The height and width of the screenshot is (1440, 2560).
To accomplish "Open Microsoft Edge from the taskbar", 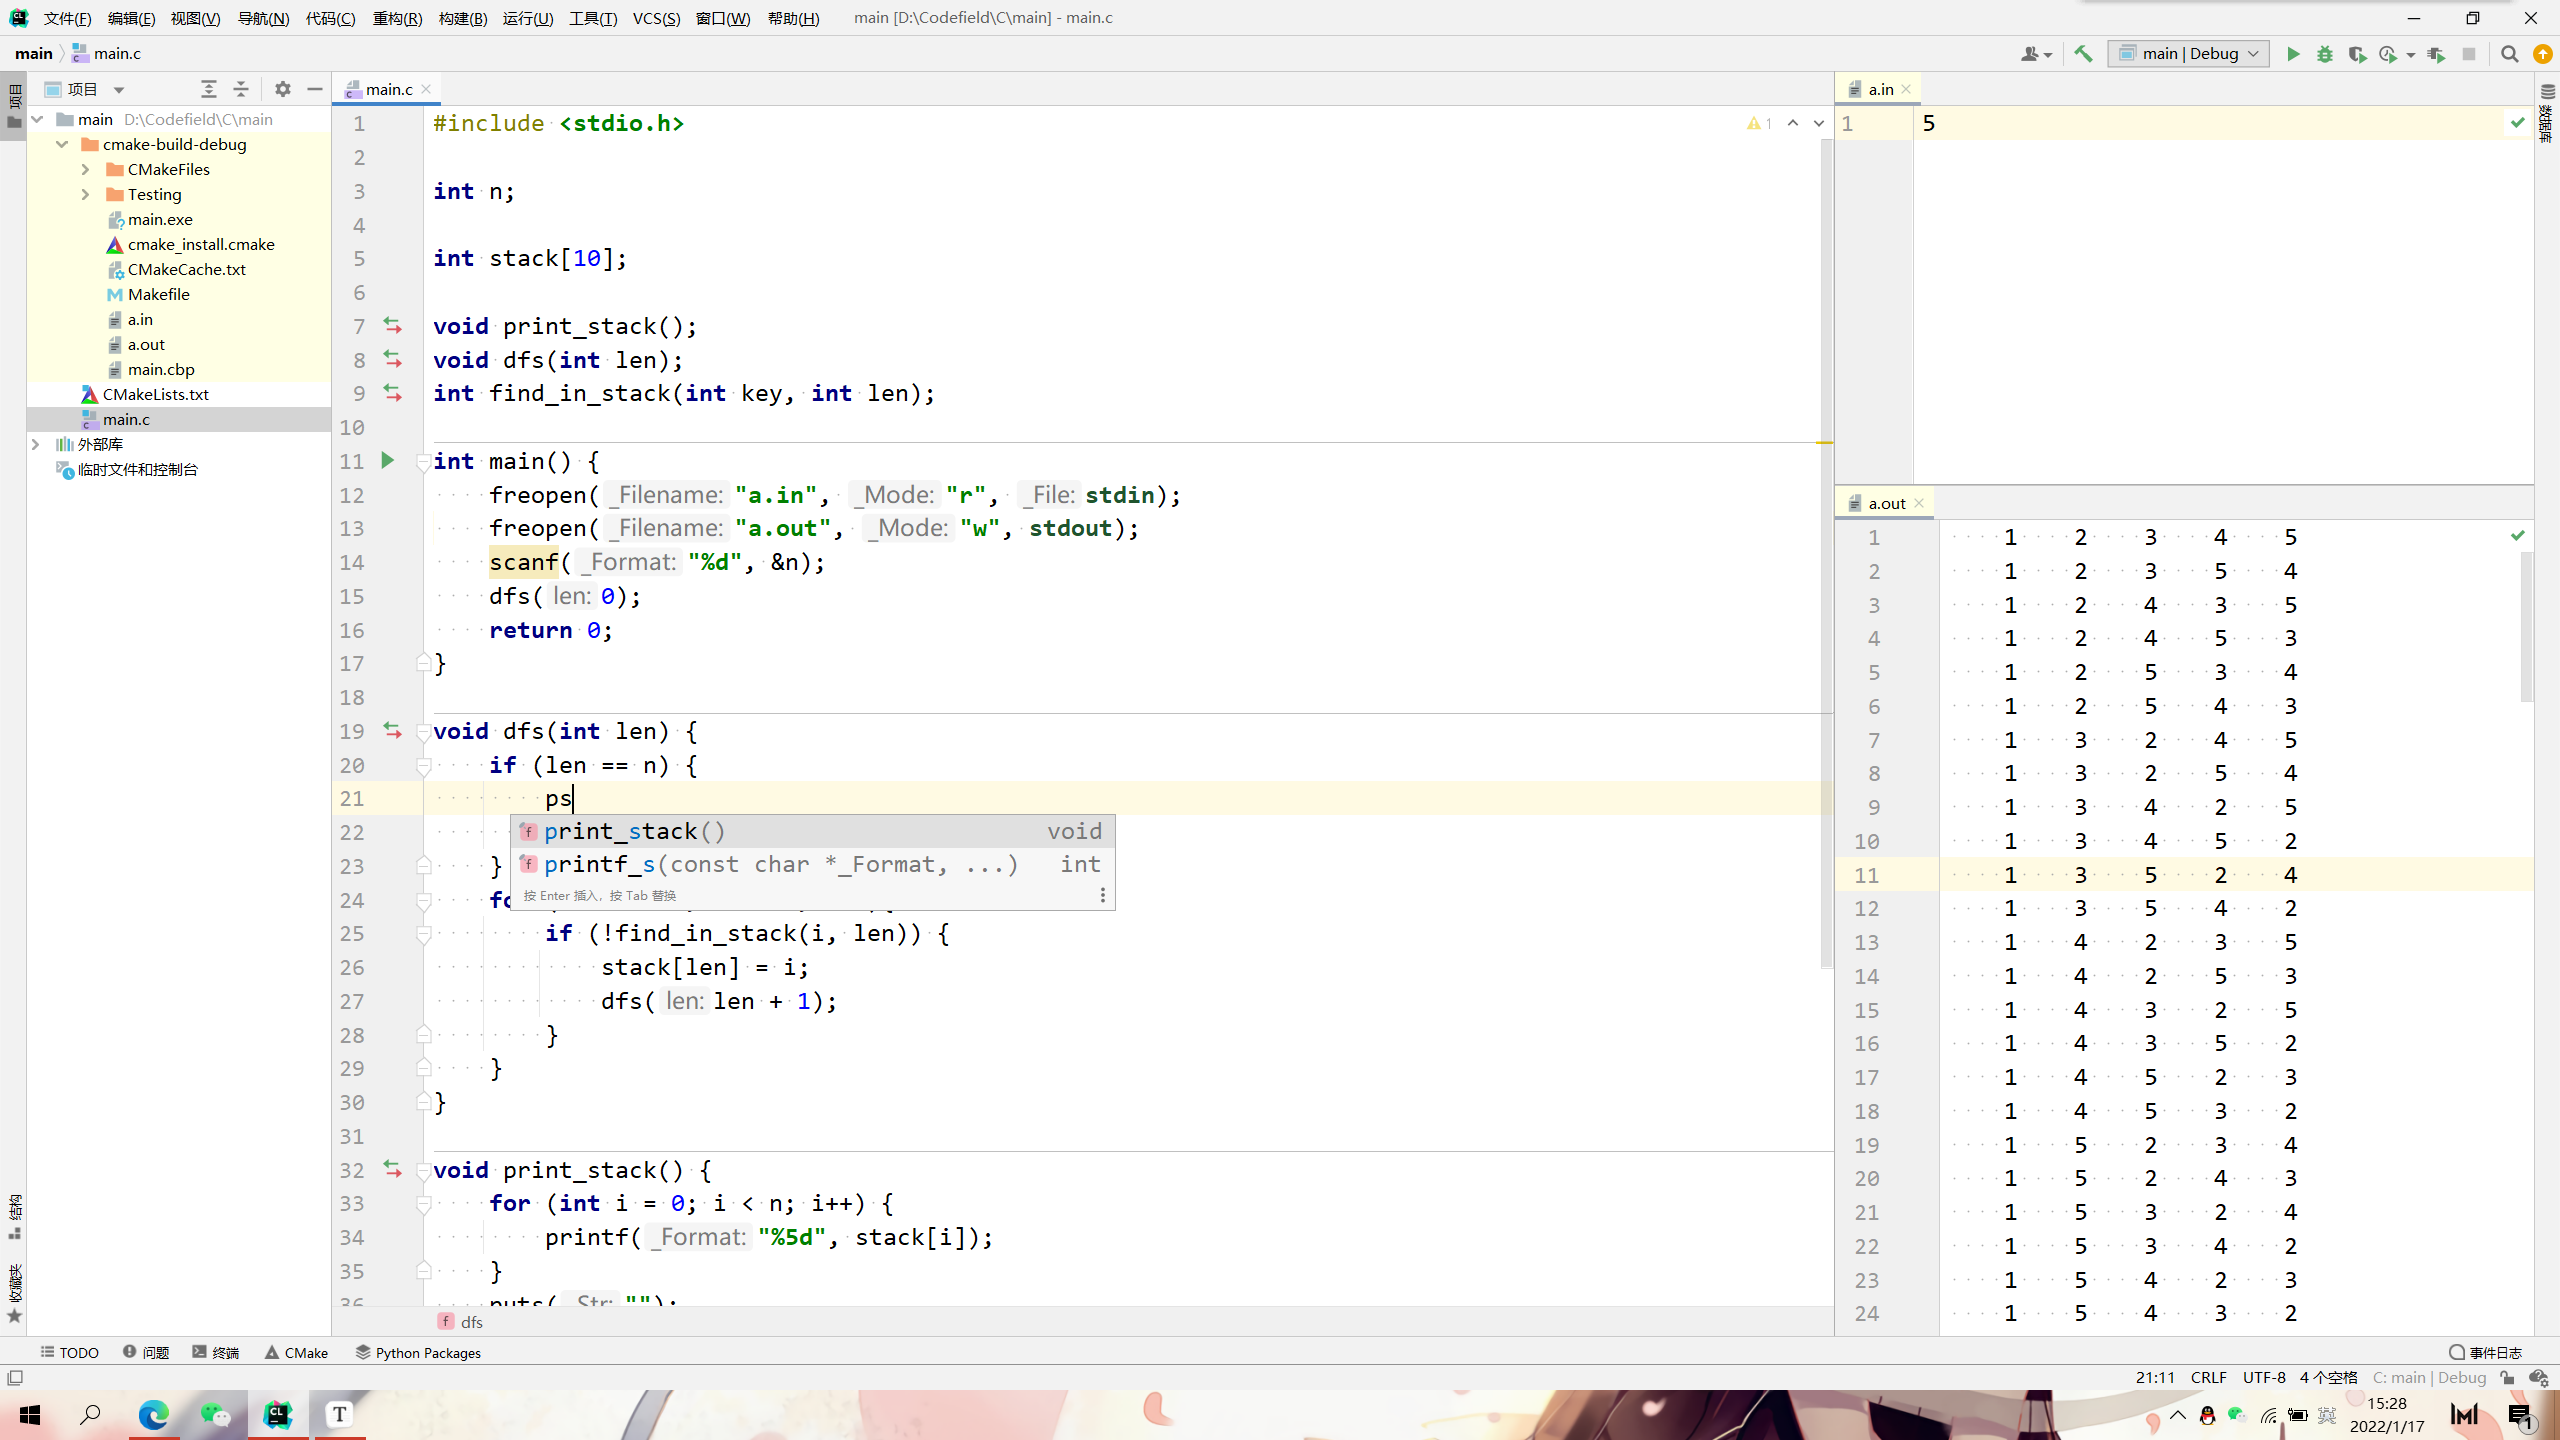I will pos(153,1414).
